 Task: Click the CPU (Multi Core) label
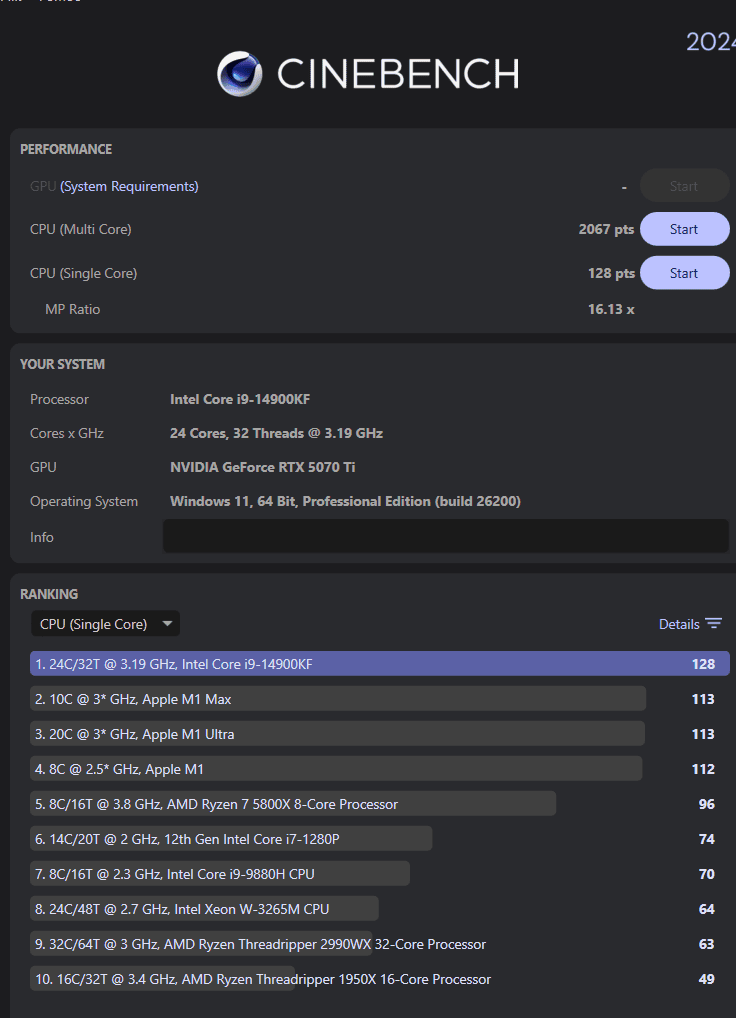coord(80,229)
